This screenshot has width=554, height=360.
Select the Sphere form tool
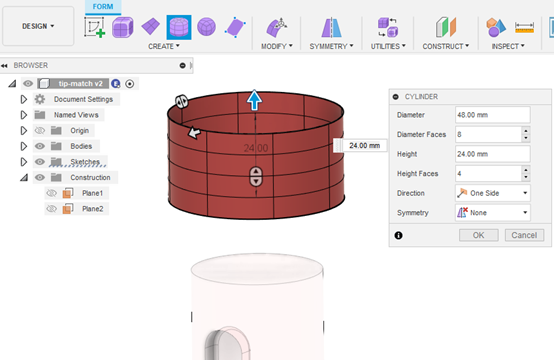point(206,27)
